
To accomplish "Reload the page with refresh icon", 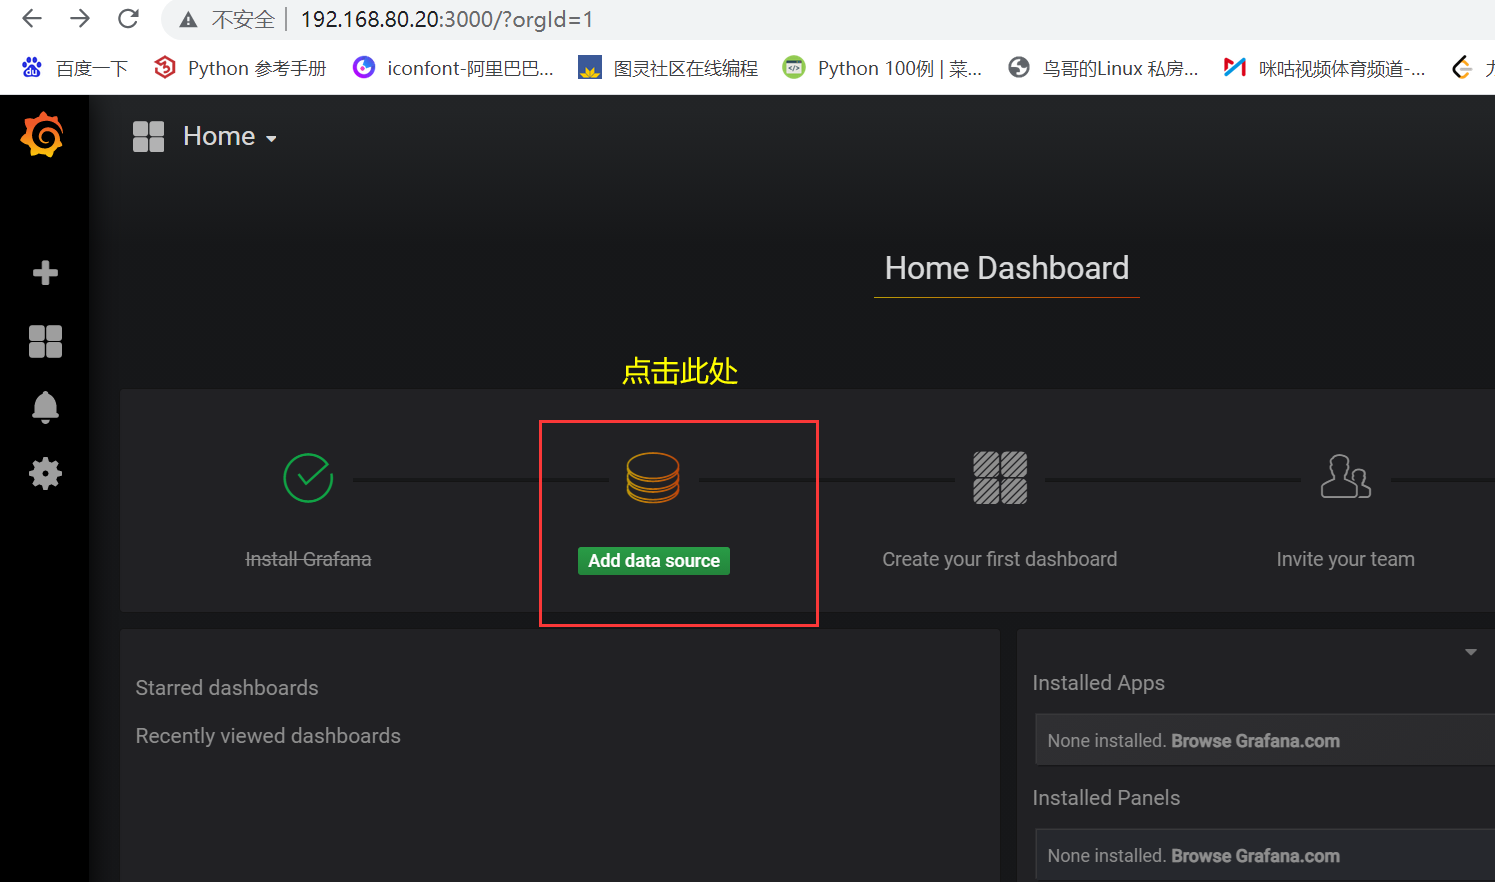I will click(x=128, y=19).
